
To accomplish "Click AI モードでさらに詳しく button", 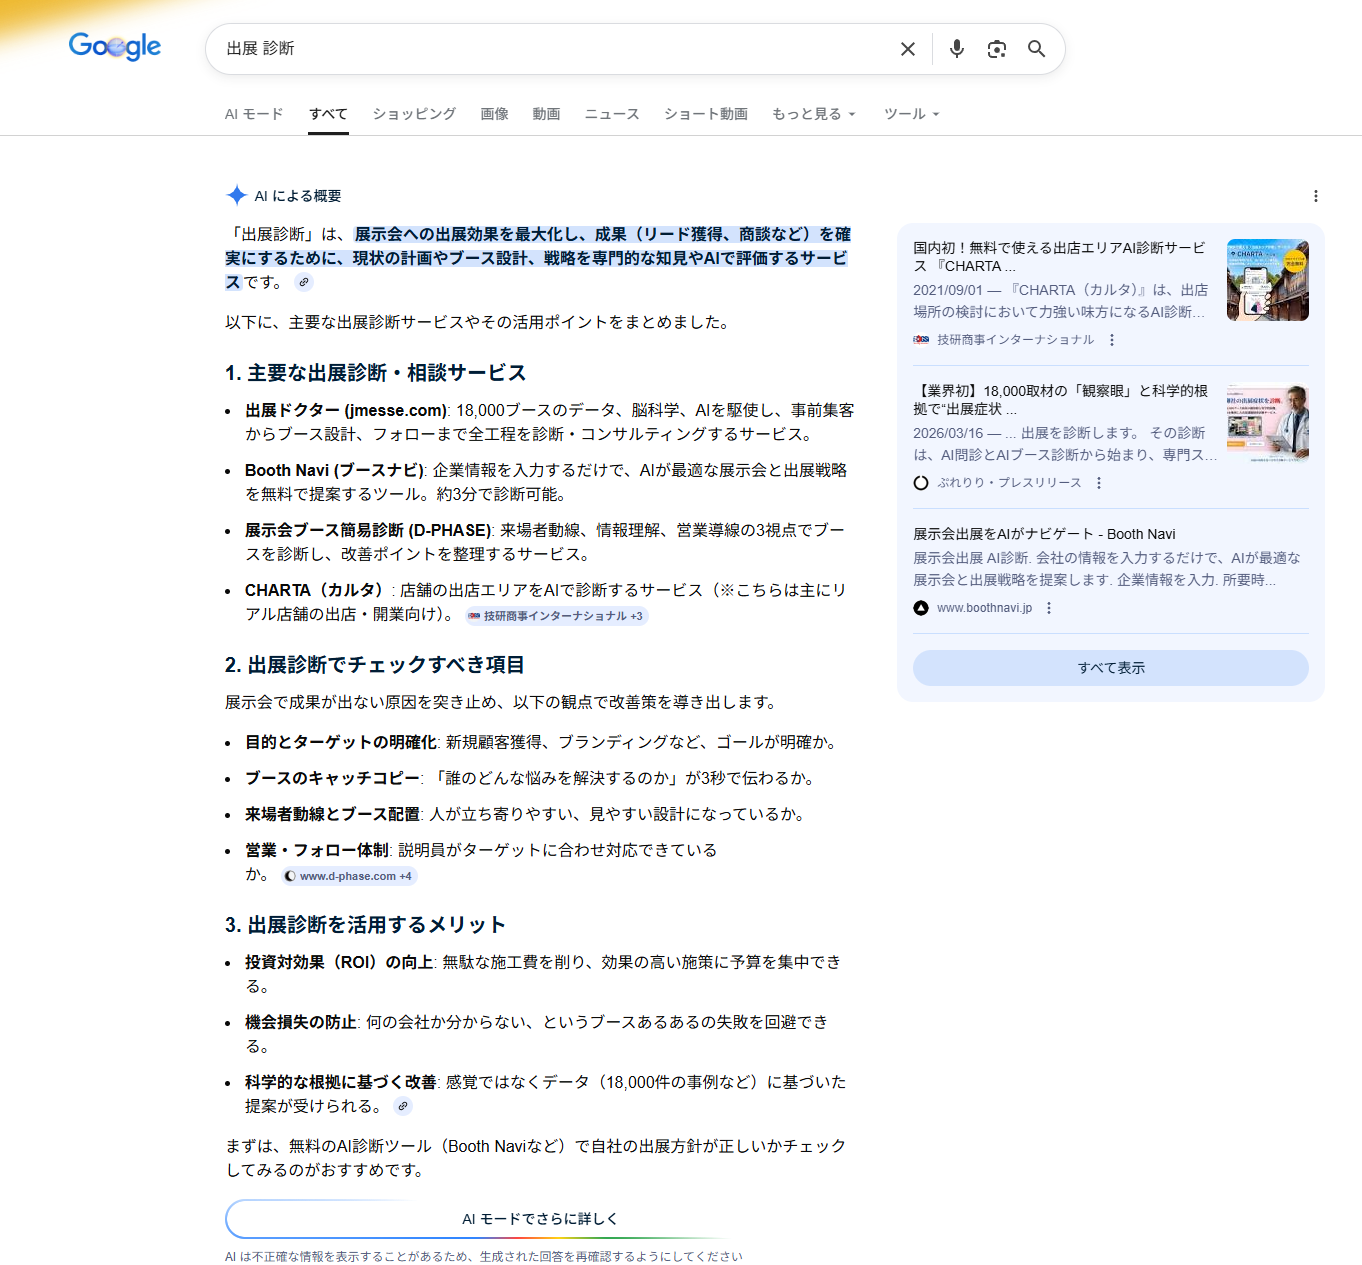I will pos(540,1219).
